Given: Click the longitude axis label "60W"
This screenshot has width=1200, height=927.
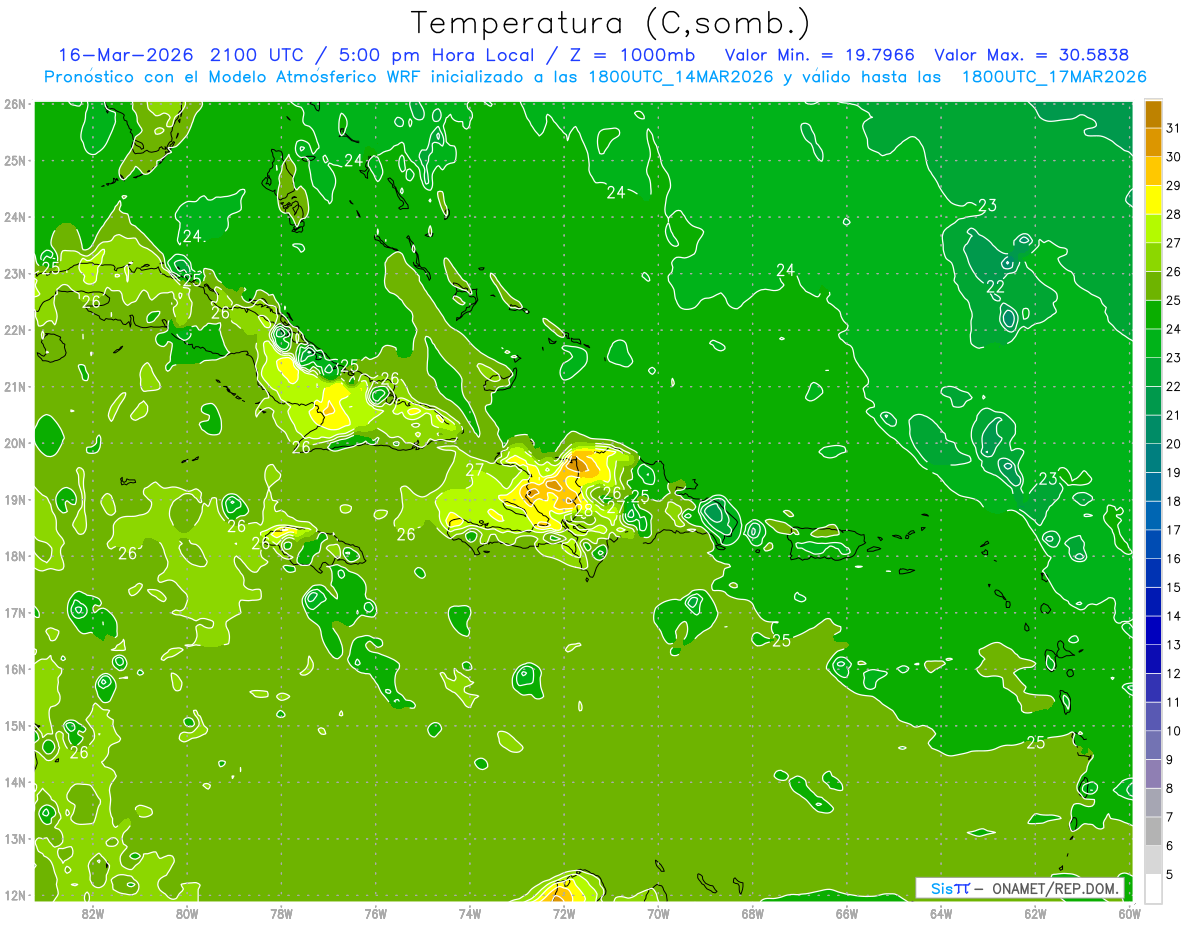Looking at the screenshot, I should pyautogui.click(x=1129, y=913).
